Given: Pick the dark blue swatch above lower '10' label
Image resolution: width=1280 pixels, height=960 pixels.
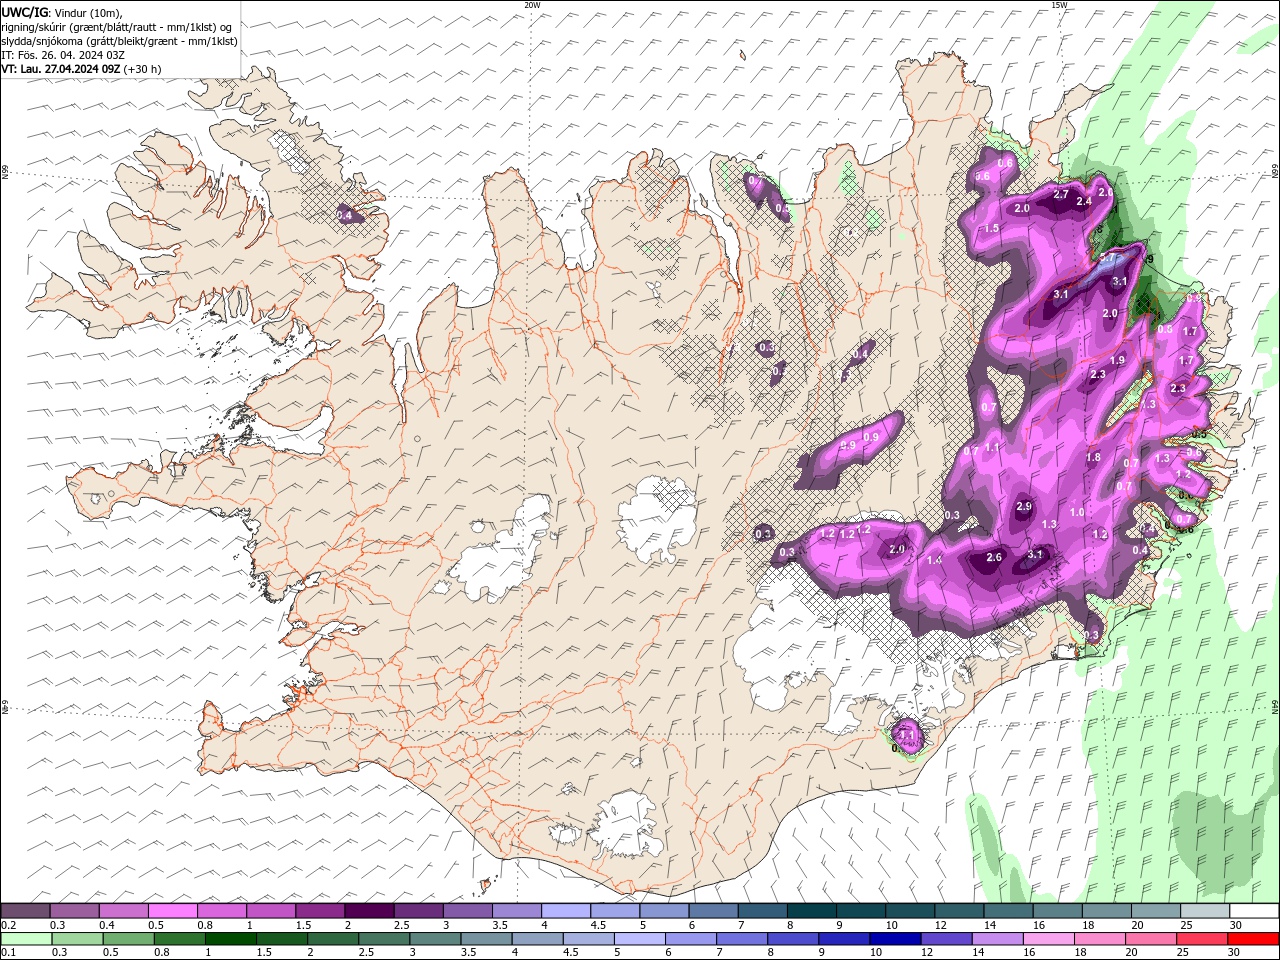Looking at the screenshot, I should click(x=893, y=939).
